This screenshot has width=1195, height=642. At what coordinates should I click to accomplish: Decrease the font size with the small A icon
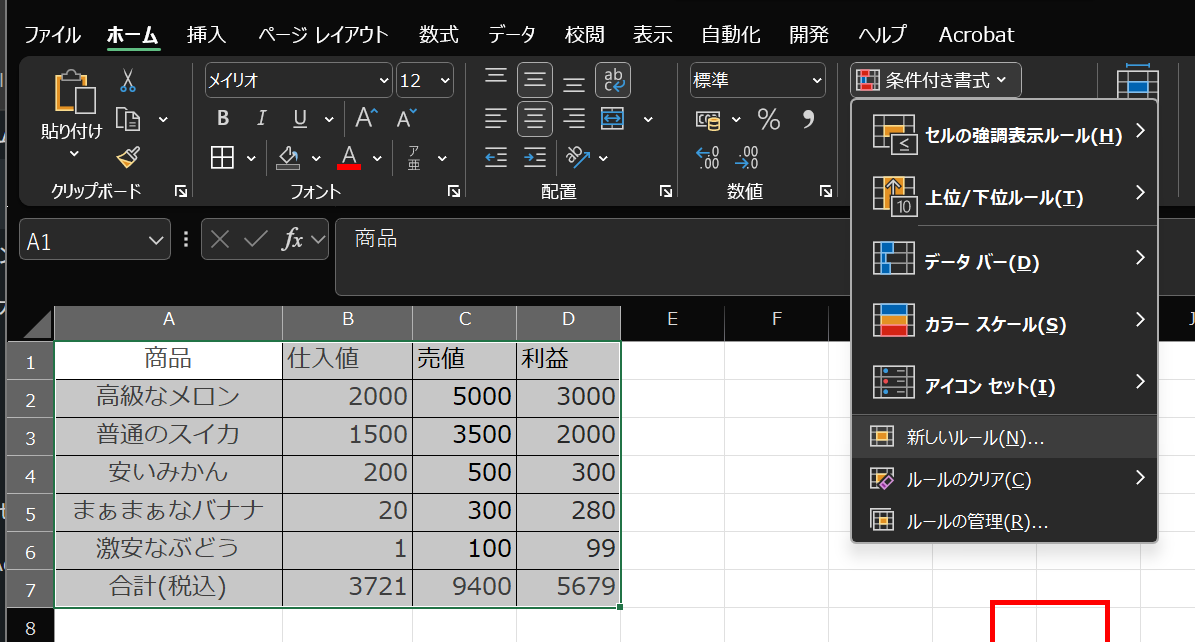coord(406,118)
